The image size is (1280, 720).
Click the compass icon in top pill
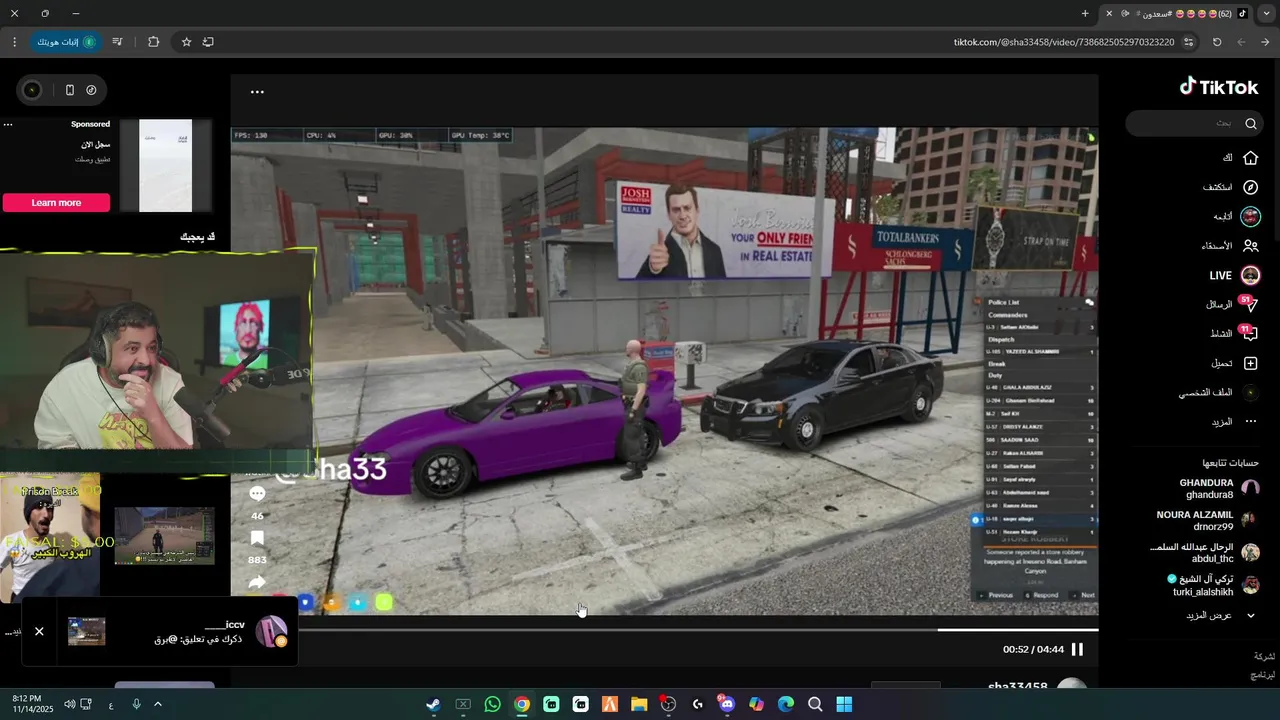point(91,90)
